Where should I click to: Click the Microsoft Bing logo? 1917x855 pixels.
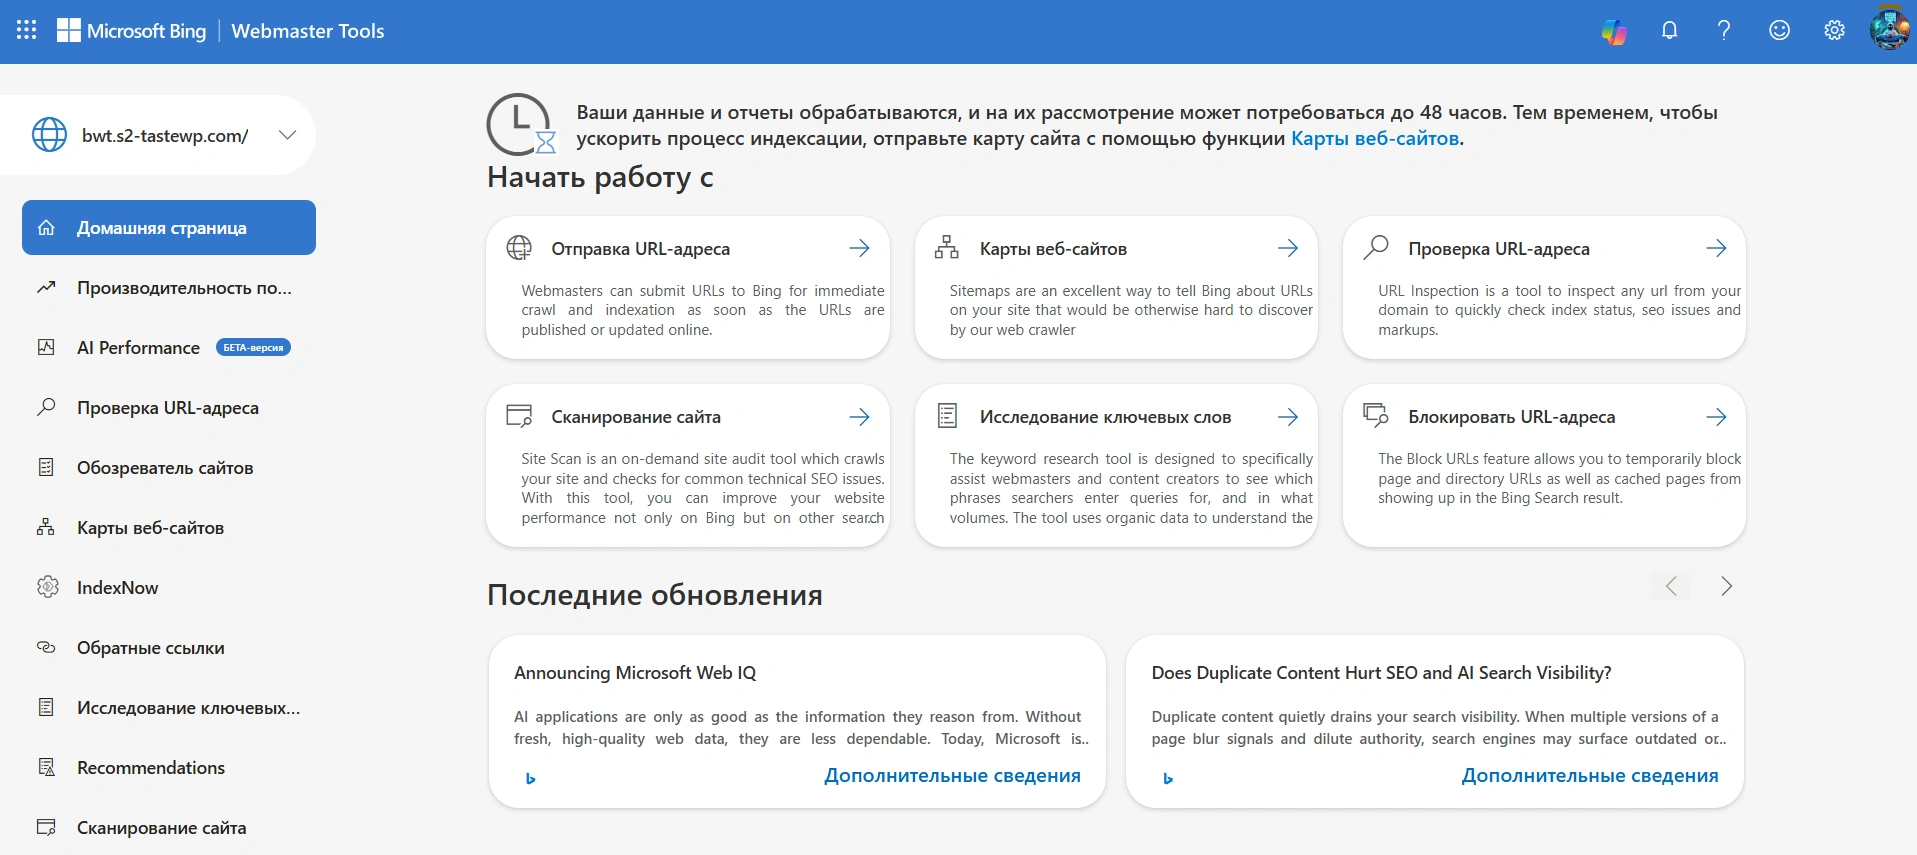[131, 31]
